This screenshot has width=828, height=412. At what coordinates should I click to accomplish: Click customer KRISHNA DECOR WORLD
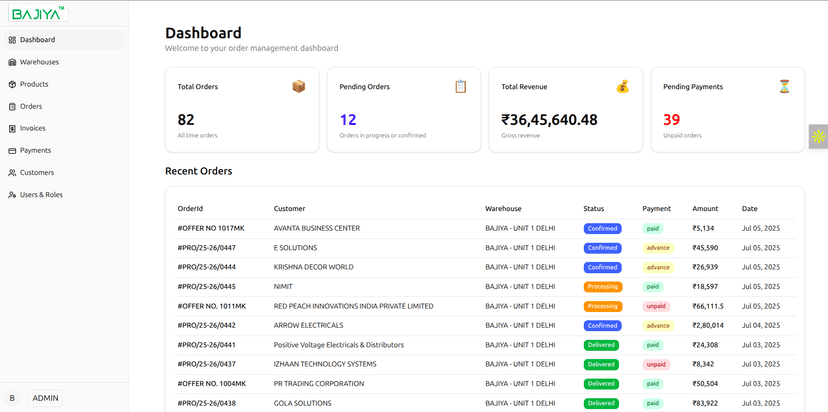[x=314, y=267]
